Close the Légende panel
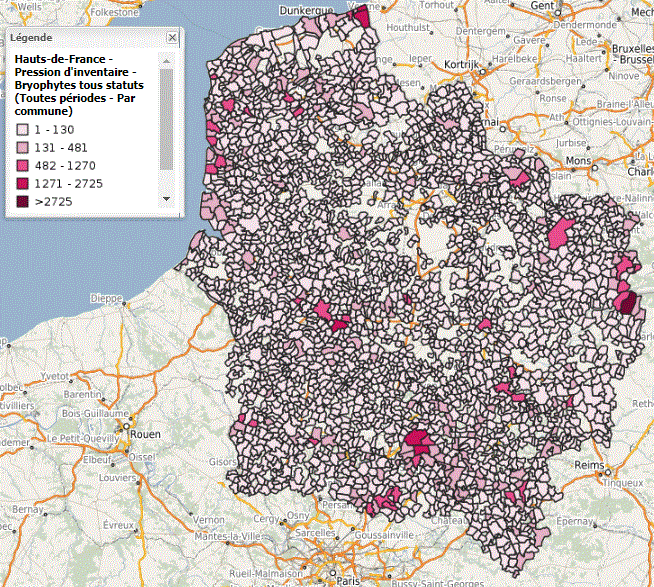 [x=172, y=37]
